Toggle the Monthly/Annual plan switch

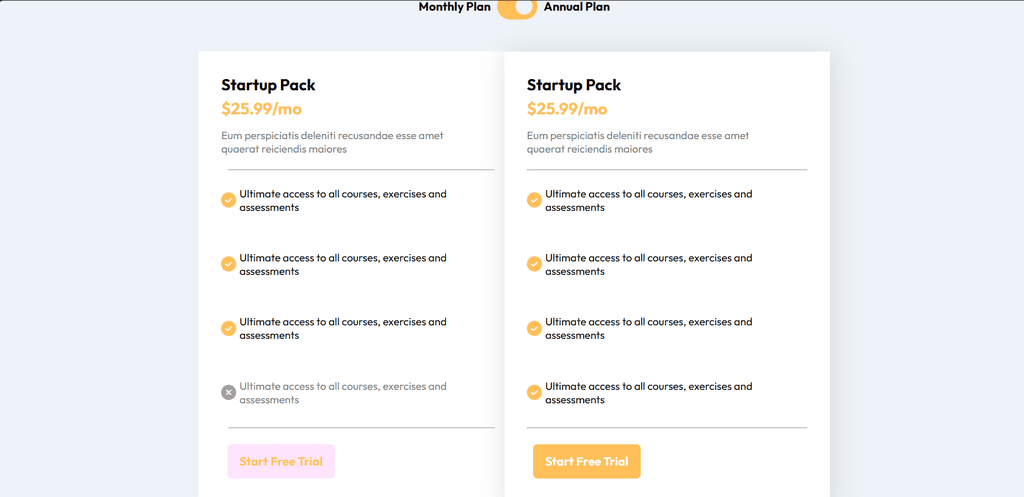click(x=517, y=8)
